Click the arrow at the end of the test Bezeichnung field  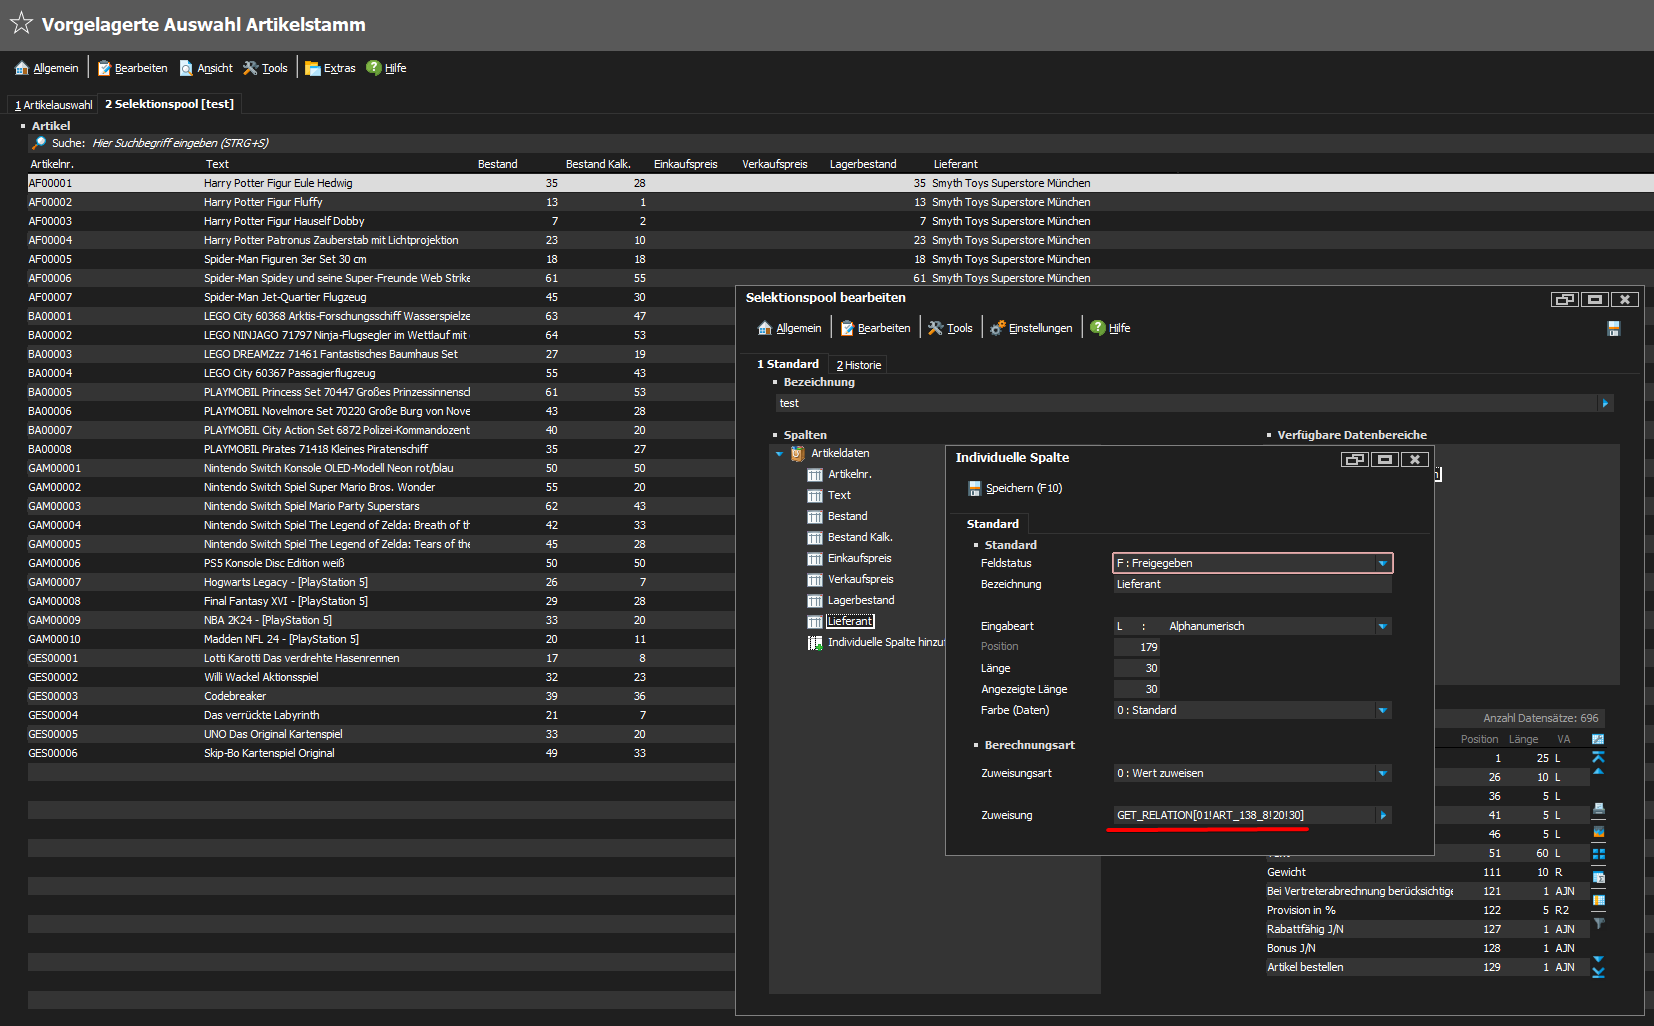point(1605,403)
